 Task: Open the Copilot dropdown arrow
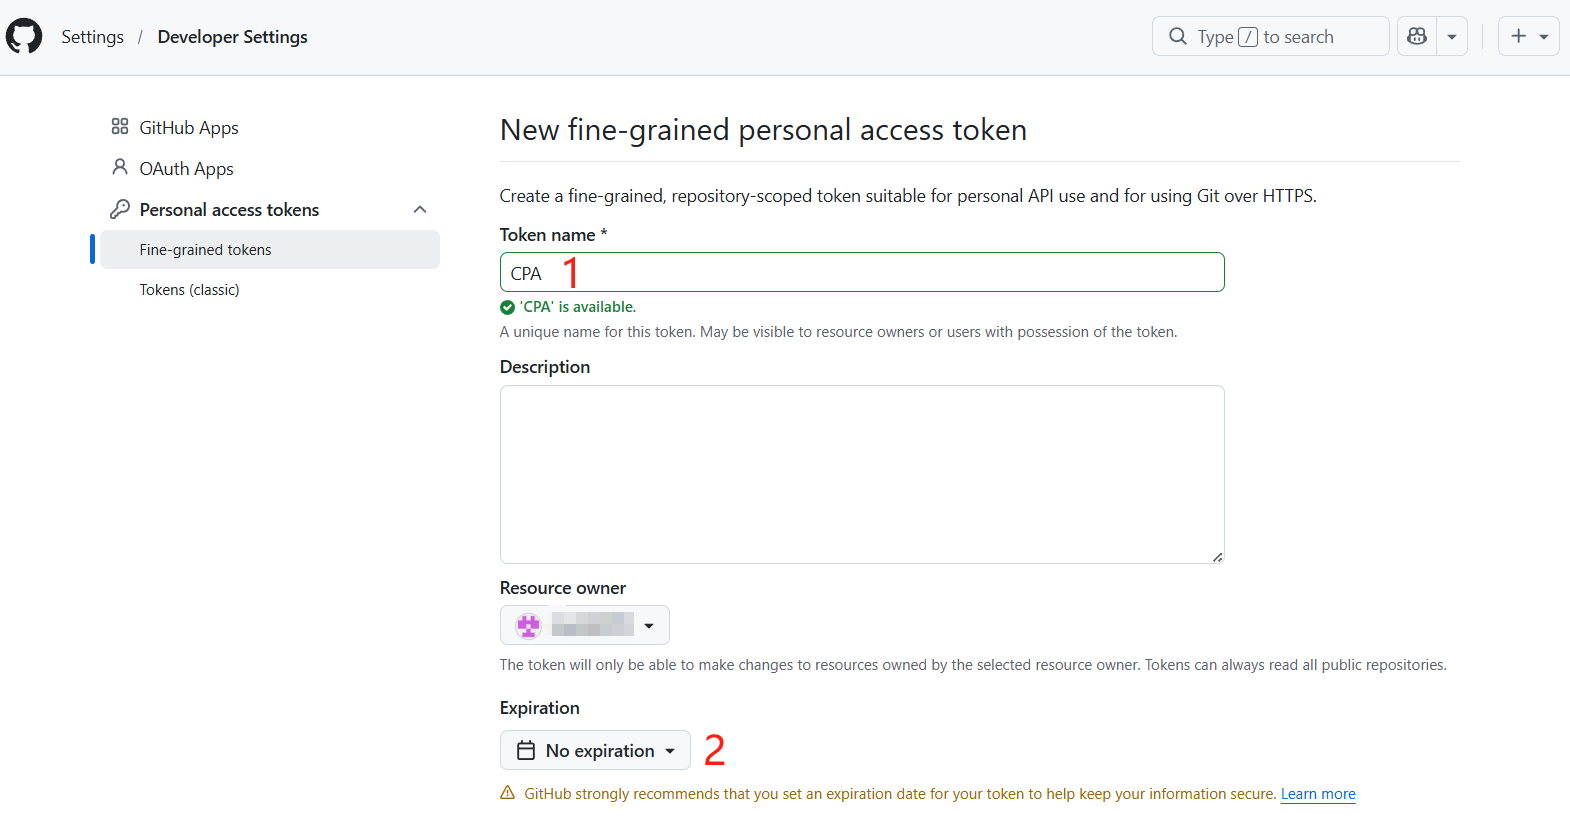point(1452,37)
